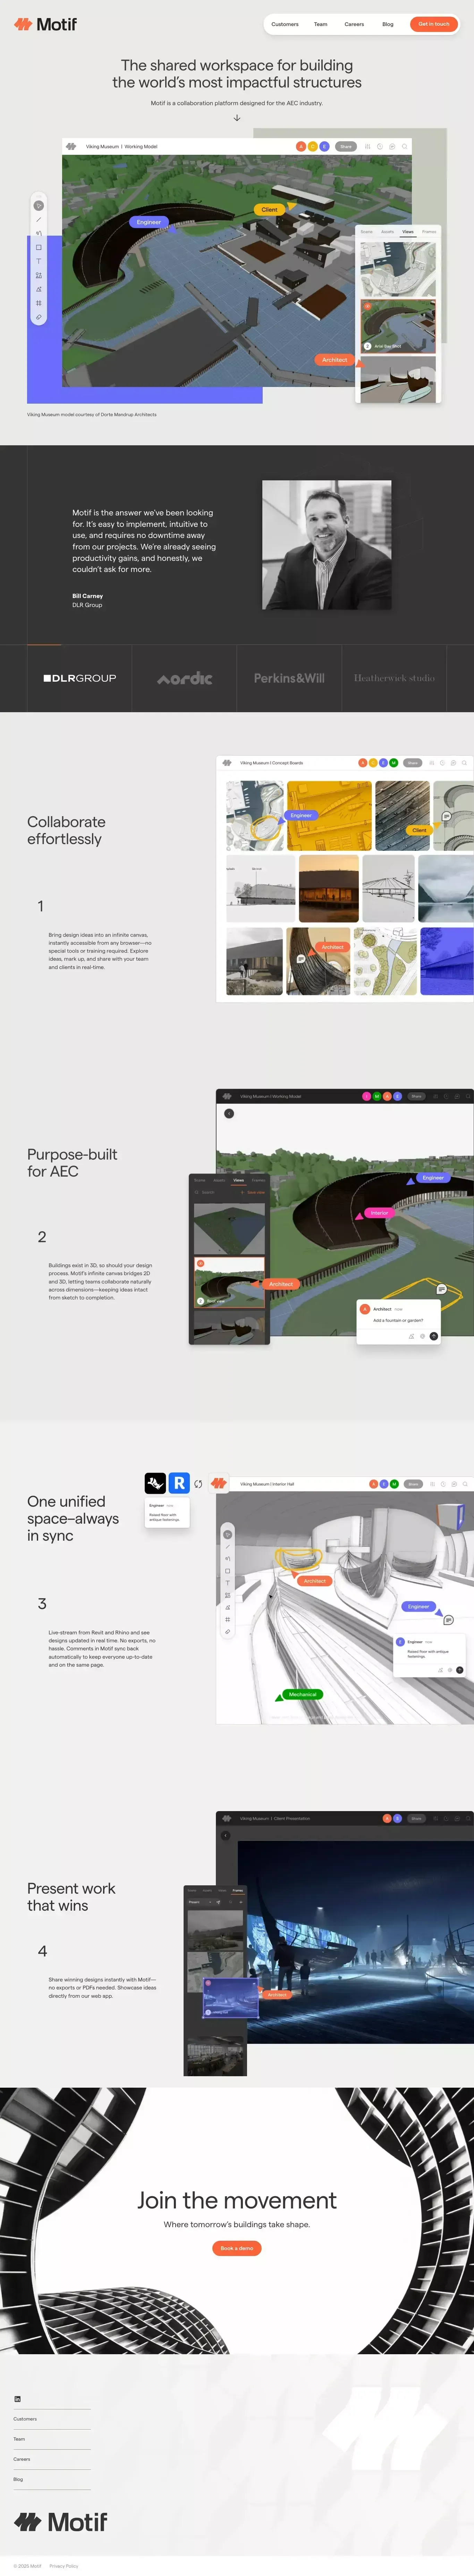
Task: Open the Customers link in footer
Action: pos(25,2419)
